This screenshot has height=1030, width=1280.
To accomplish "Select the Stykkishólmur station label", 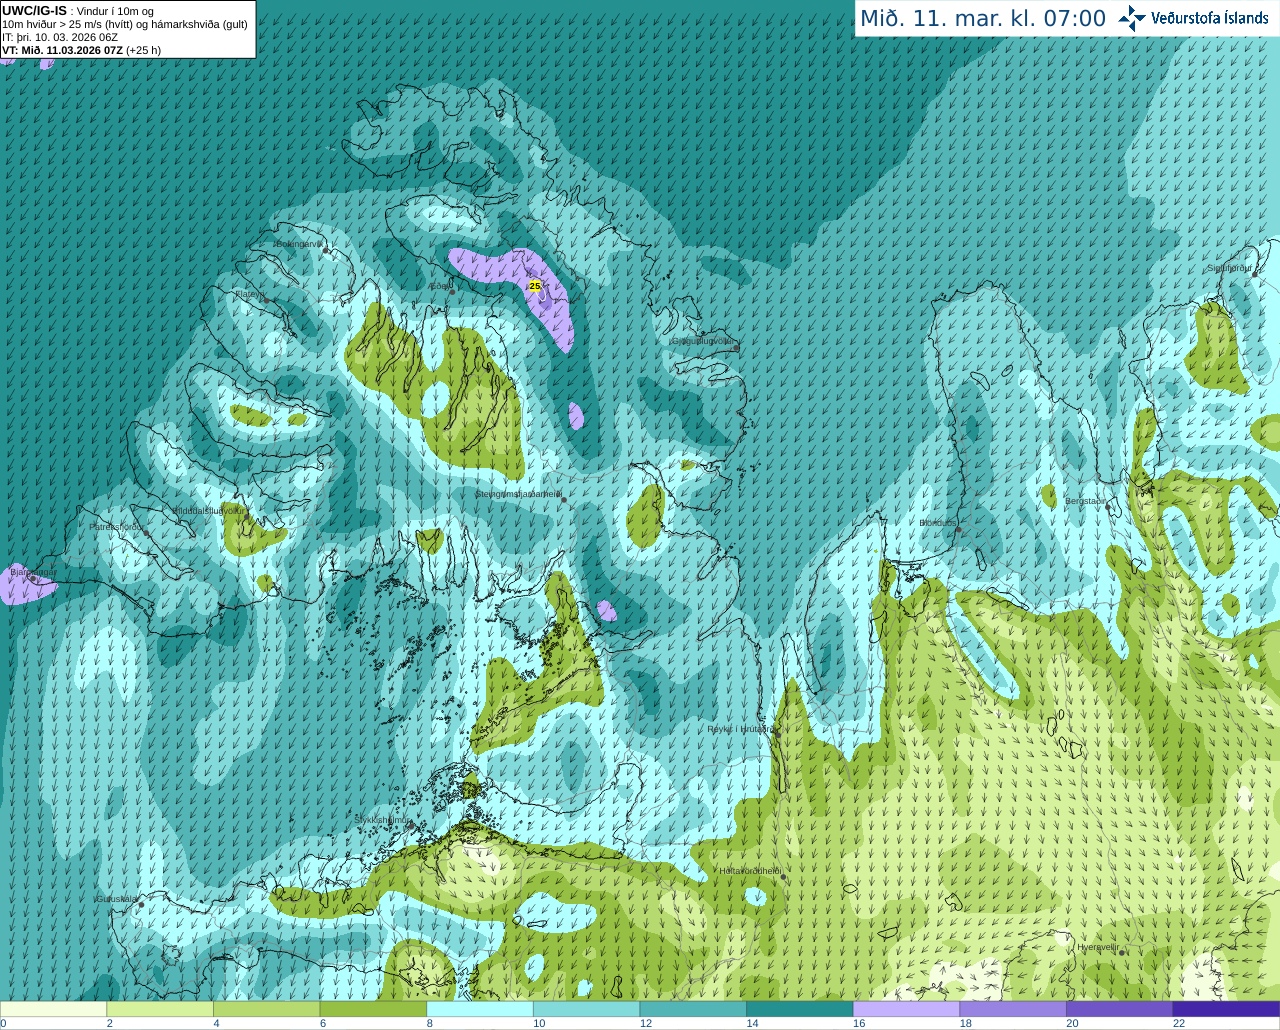I will click(382, 820).
